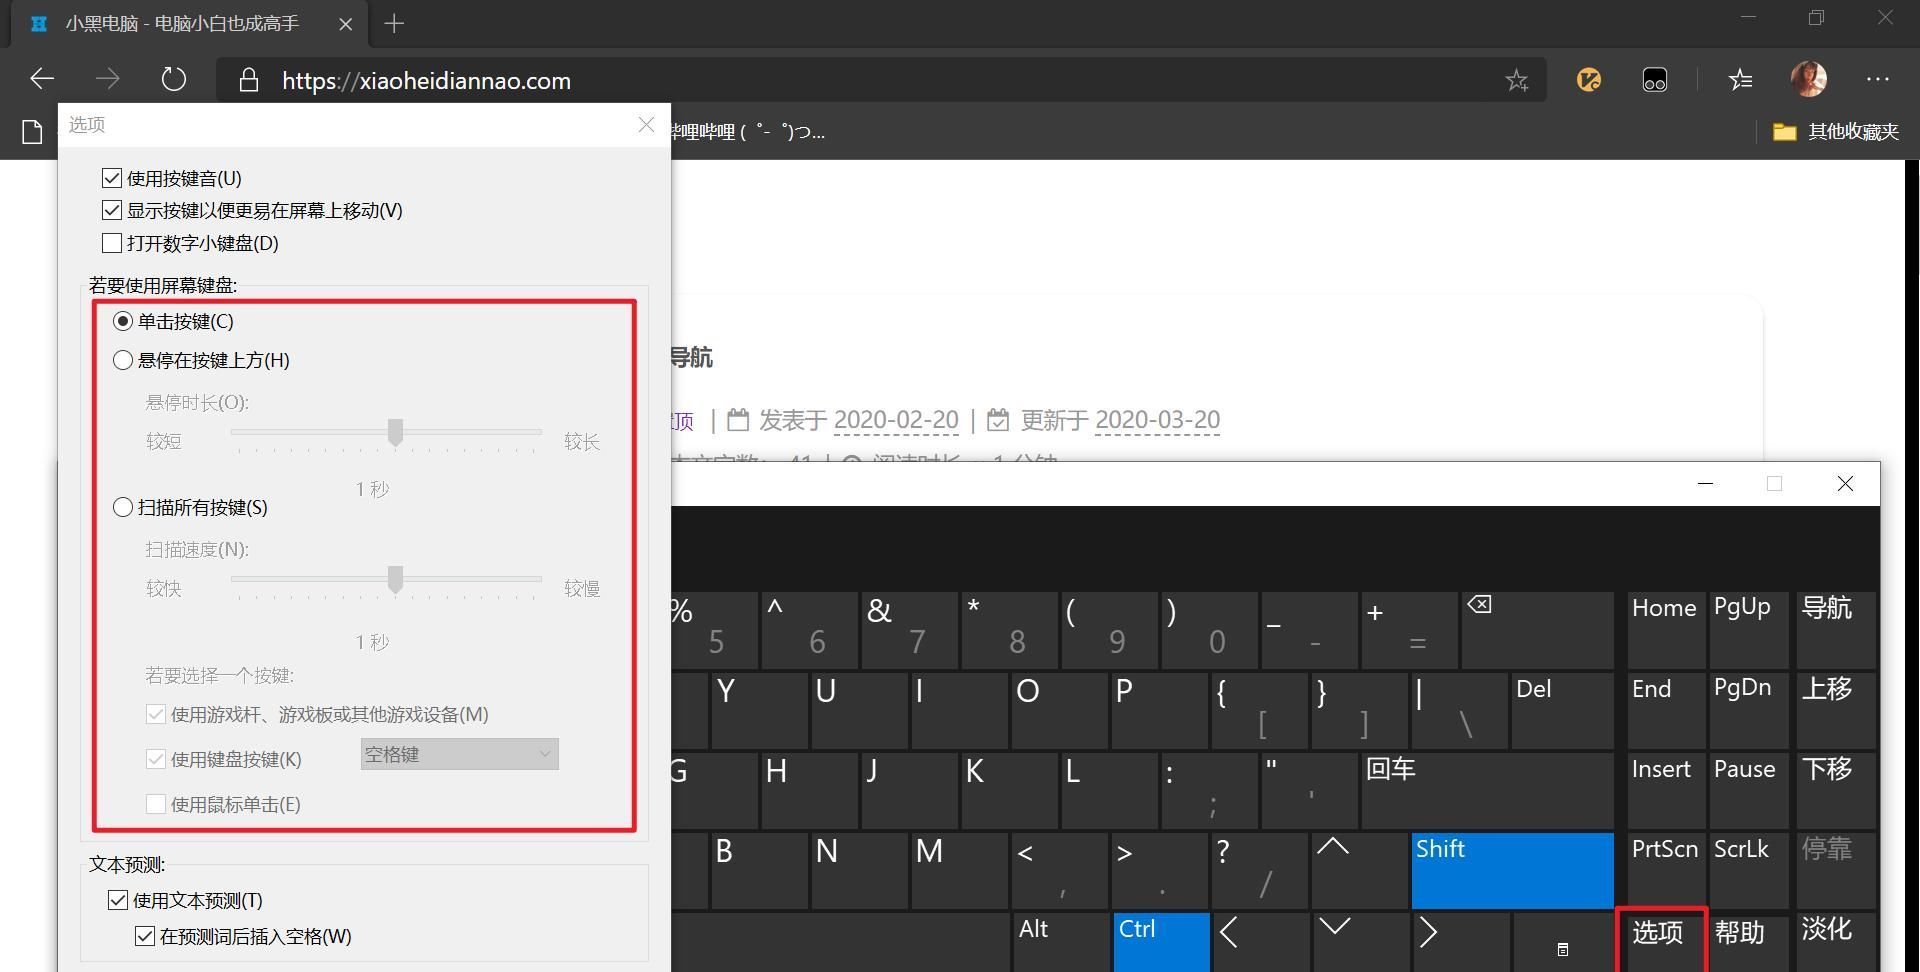Click the site lock icon in address bar

tap(249, 80)
